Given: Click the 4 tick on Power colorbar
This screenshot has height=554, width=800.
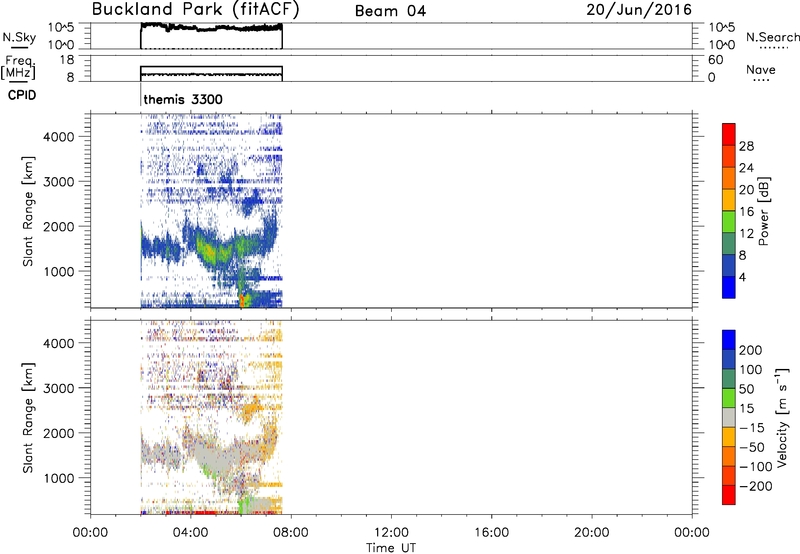Looking at the screenshot, I should [x=742, y=277].
